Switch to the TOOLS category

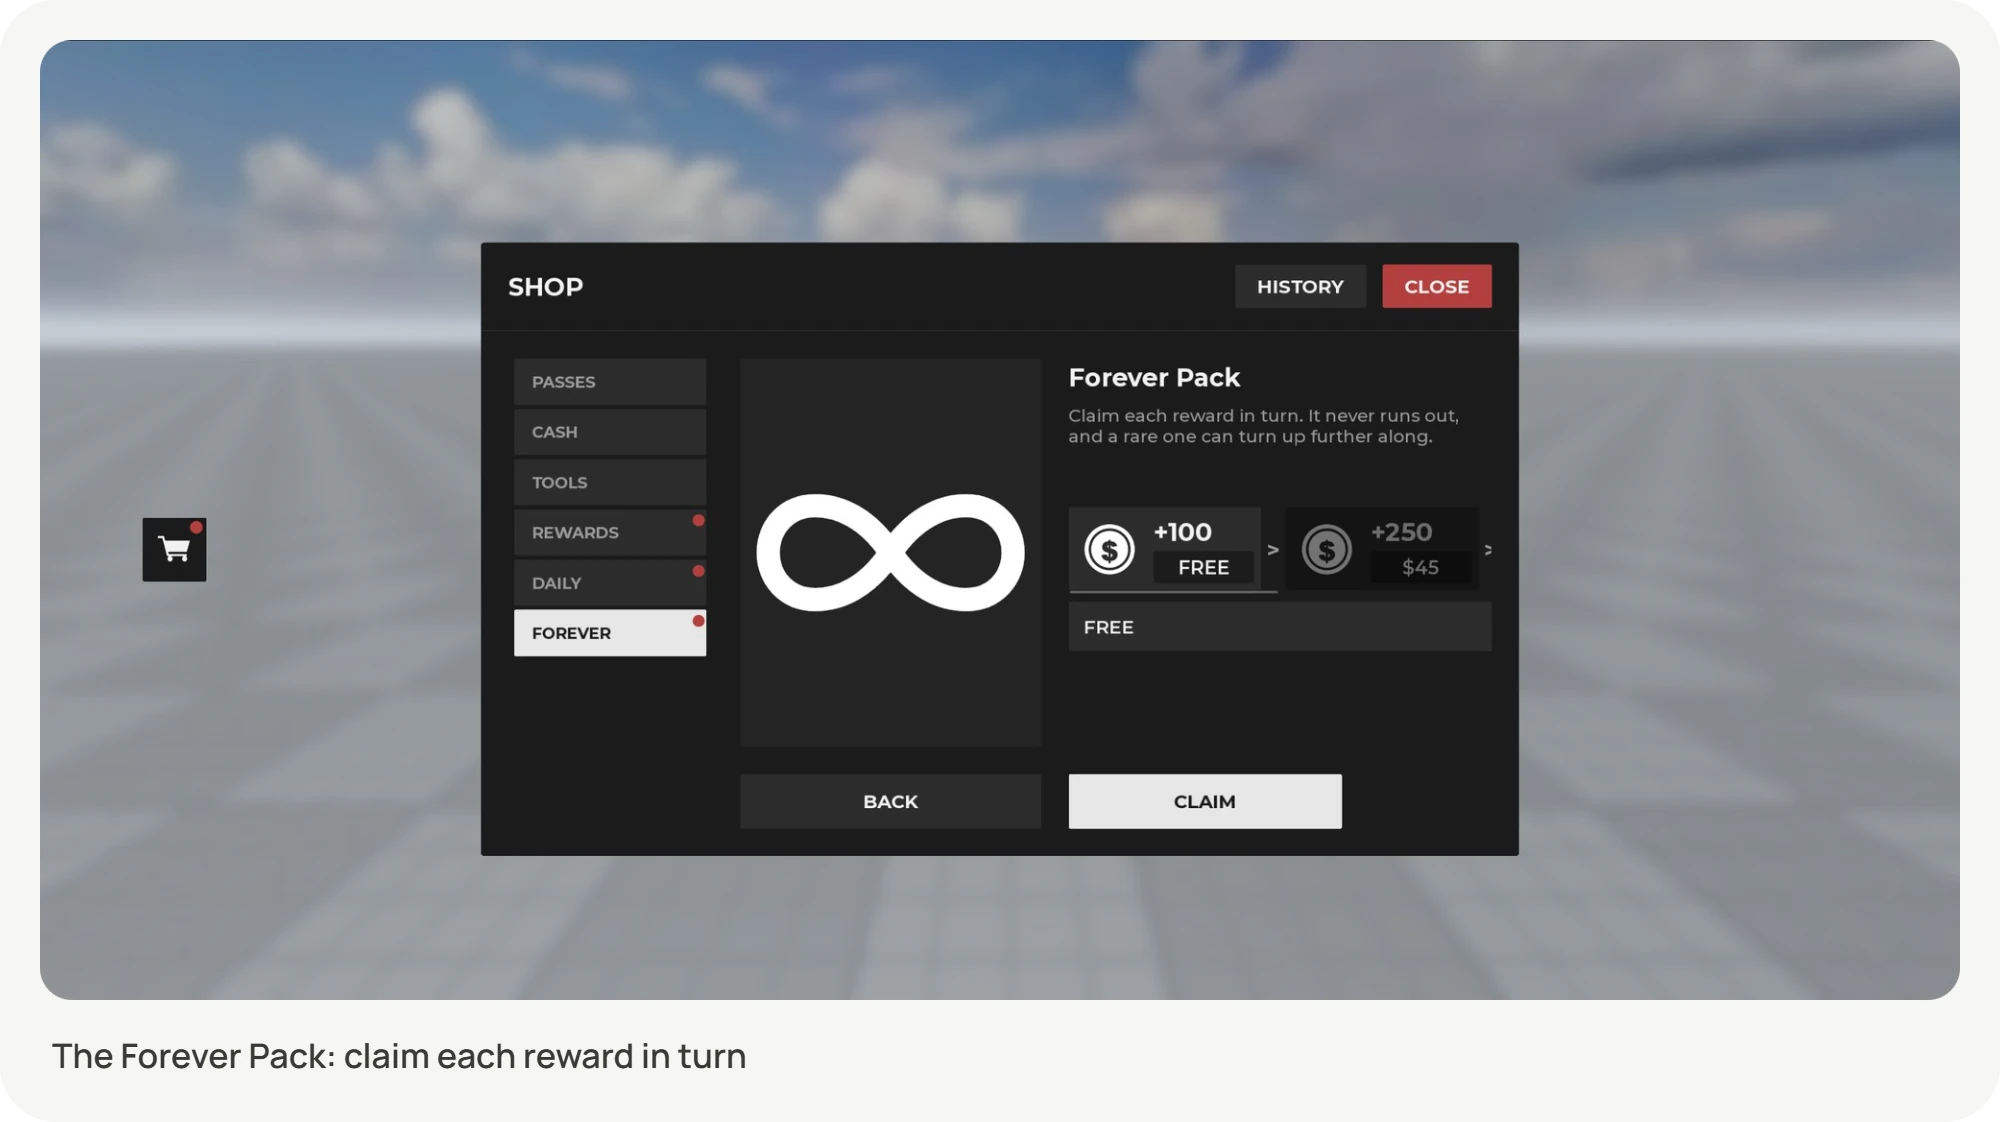click(610, 482)
